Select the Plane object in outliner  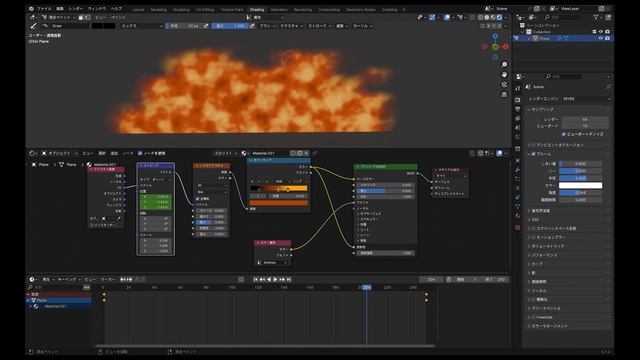(544, 38)
